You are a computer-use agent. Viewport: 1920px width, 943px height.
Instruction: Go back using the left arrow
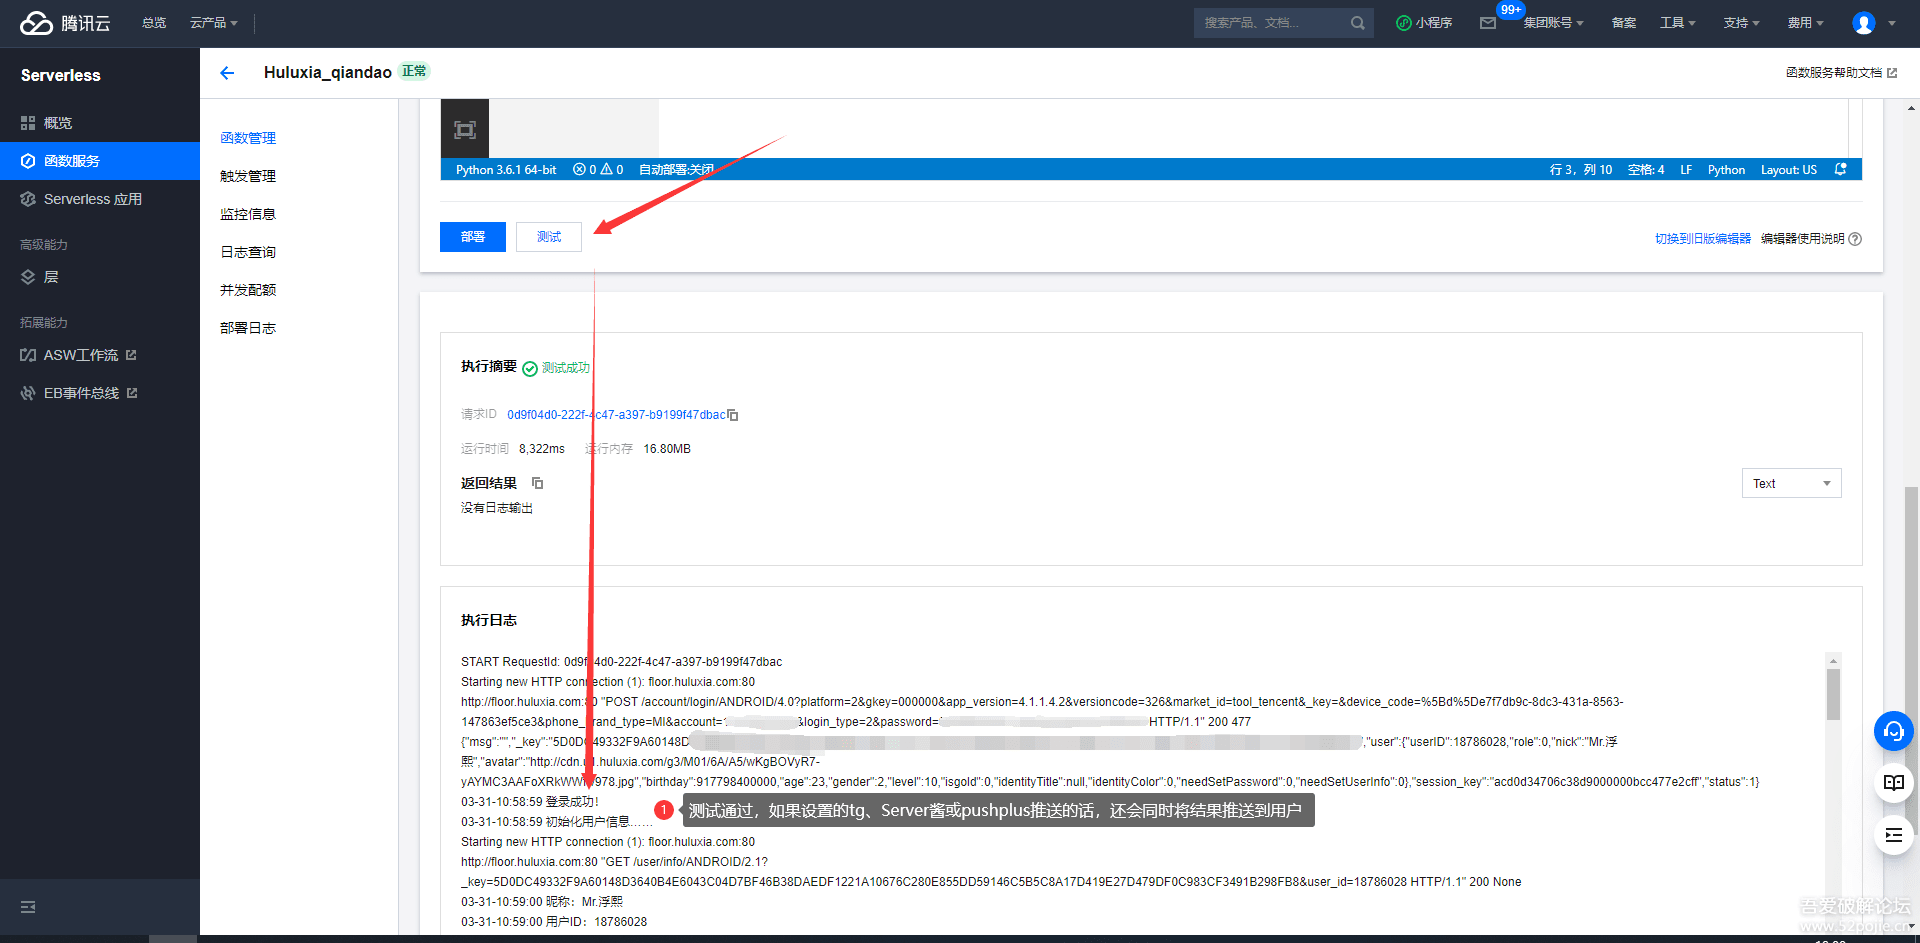(x=227, y=72)
